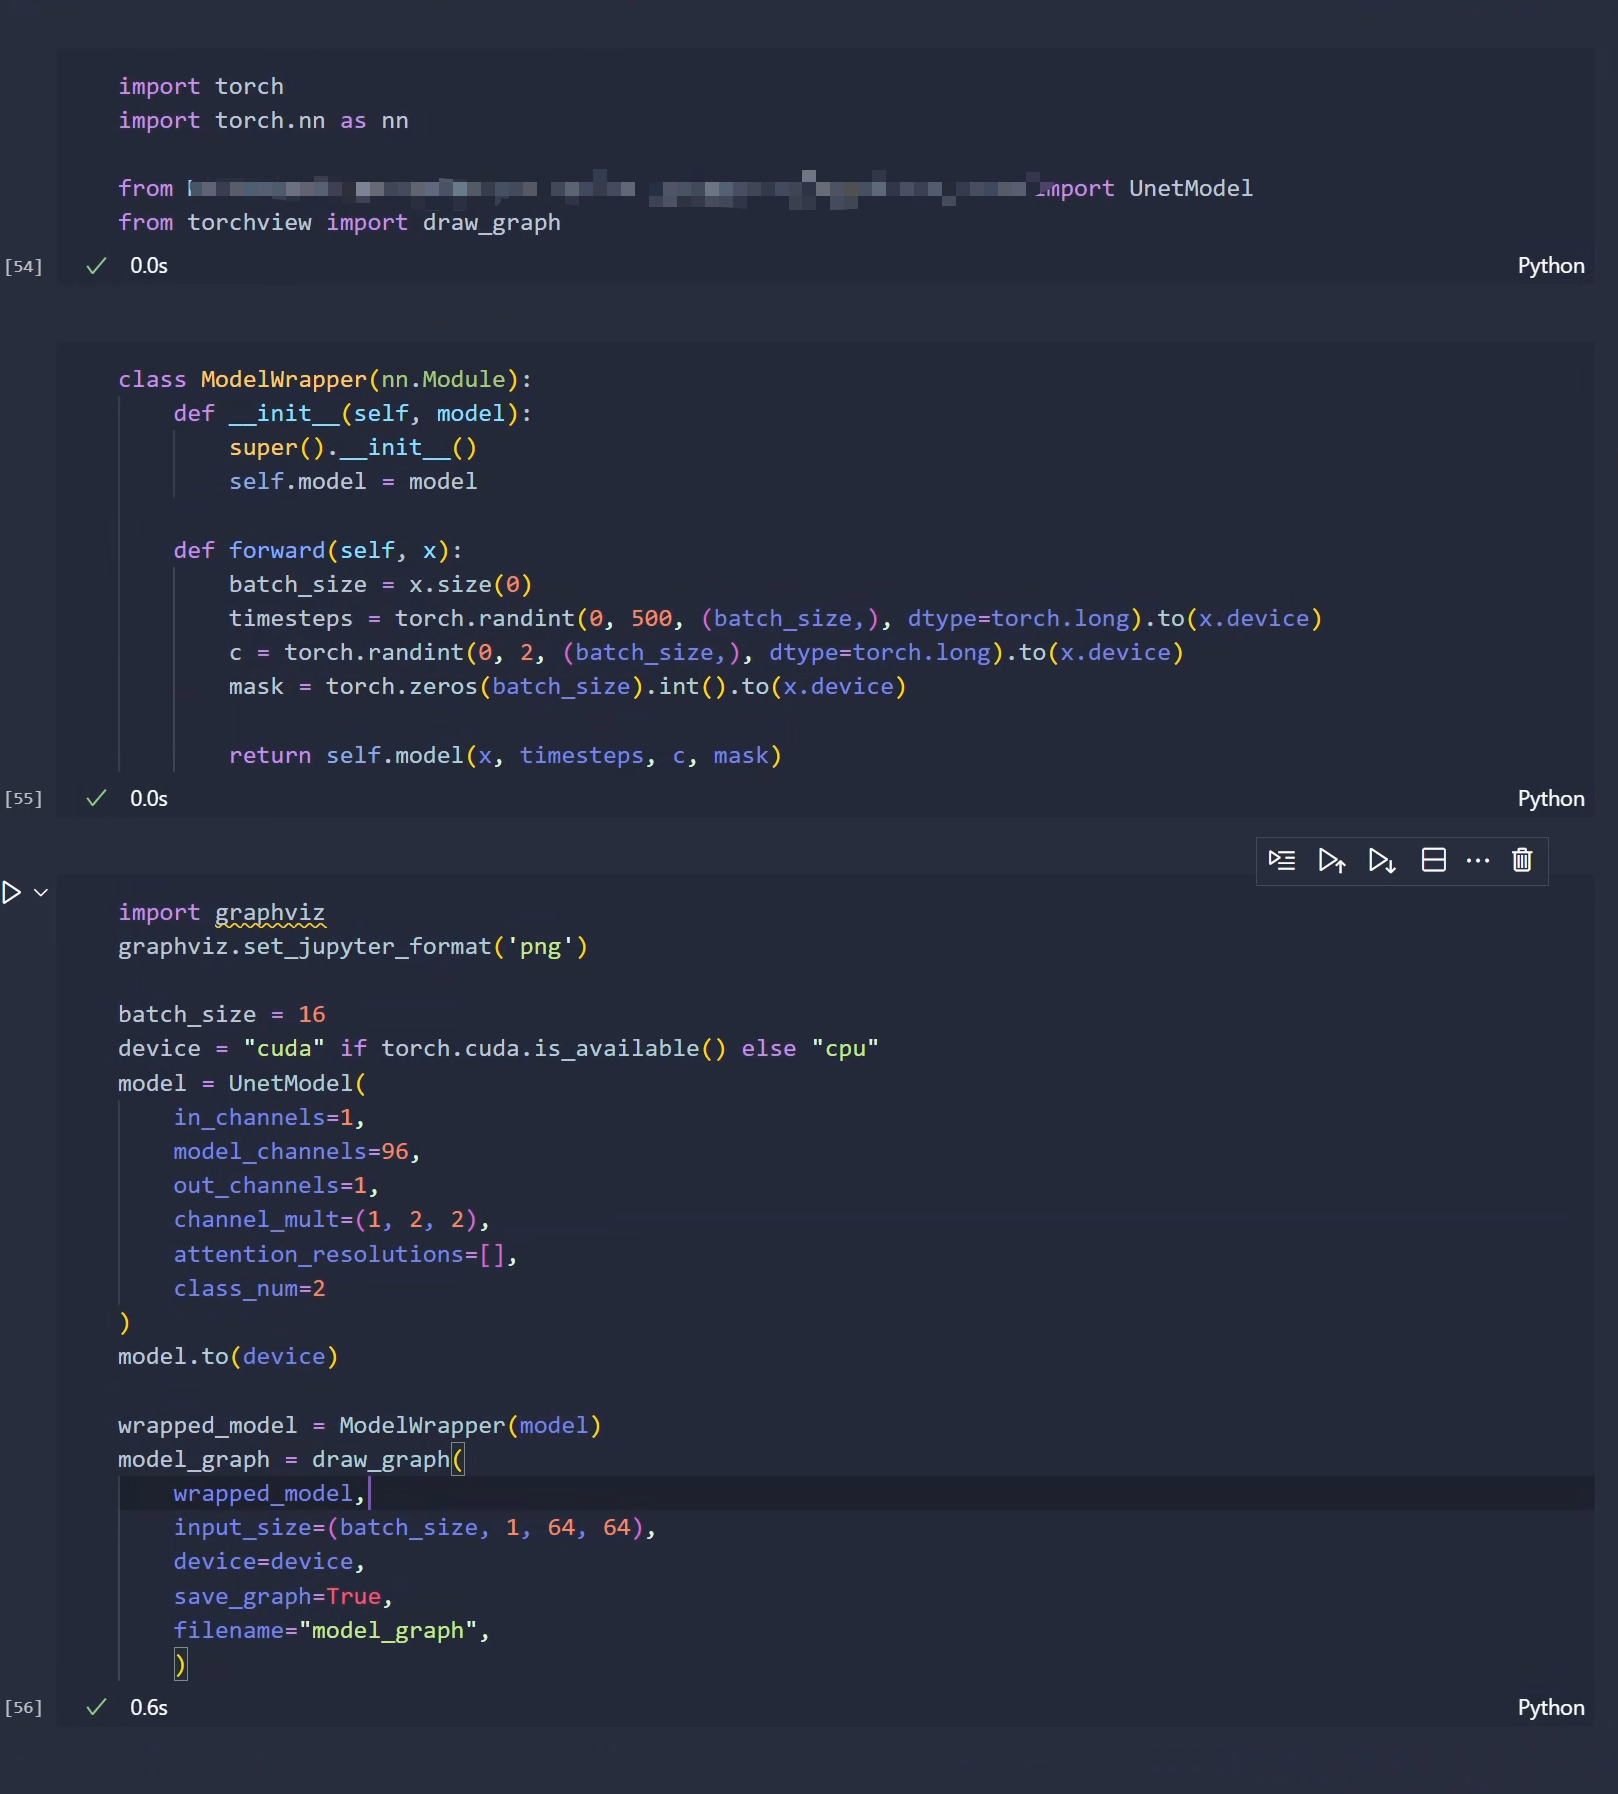This screenshot has width=1618, height=1794.
Task: Select the Run by Line toolbar icon
Action: point(1281,860)
